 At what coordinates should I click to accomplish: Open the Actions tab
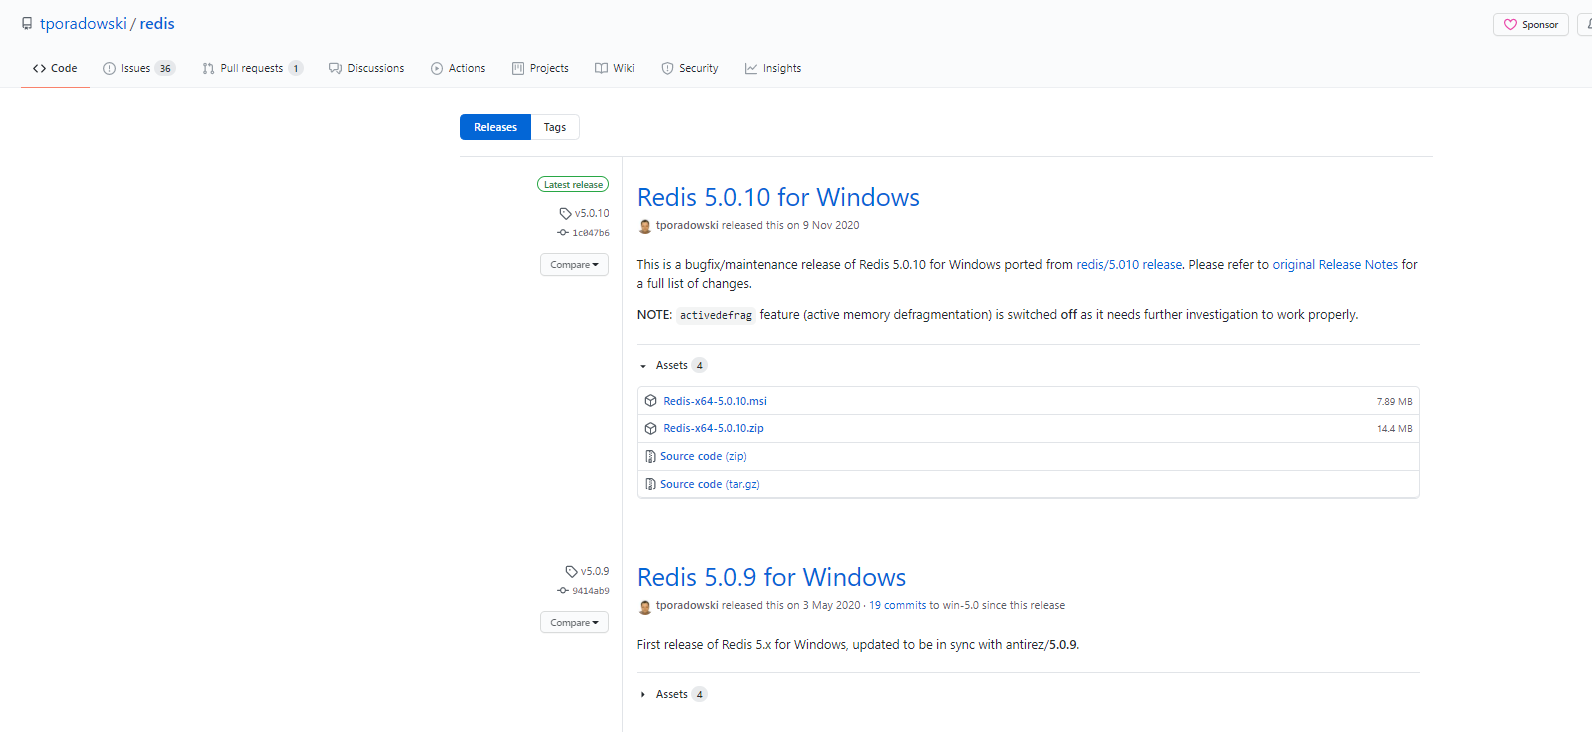click(x=458, y=68)
